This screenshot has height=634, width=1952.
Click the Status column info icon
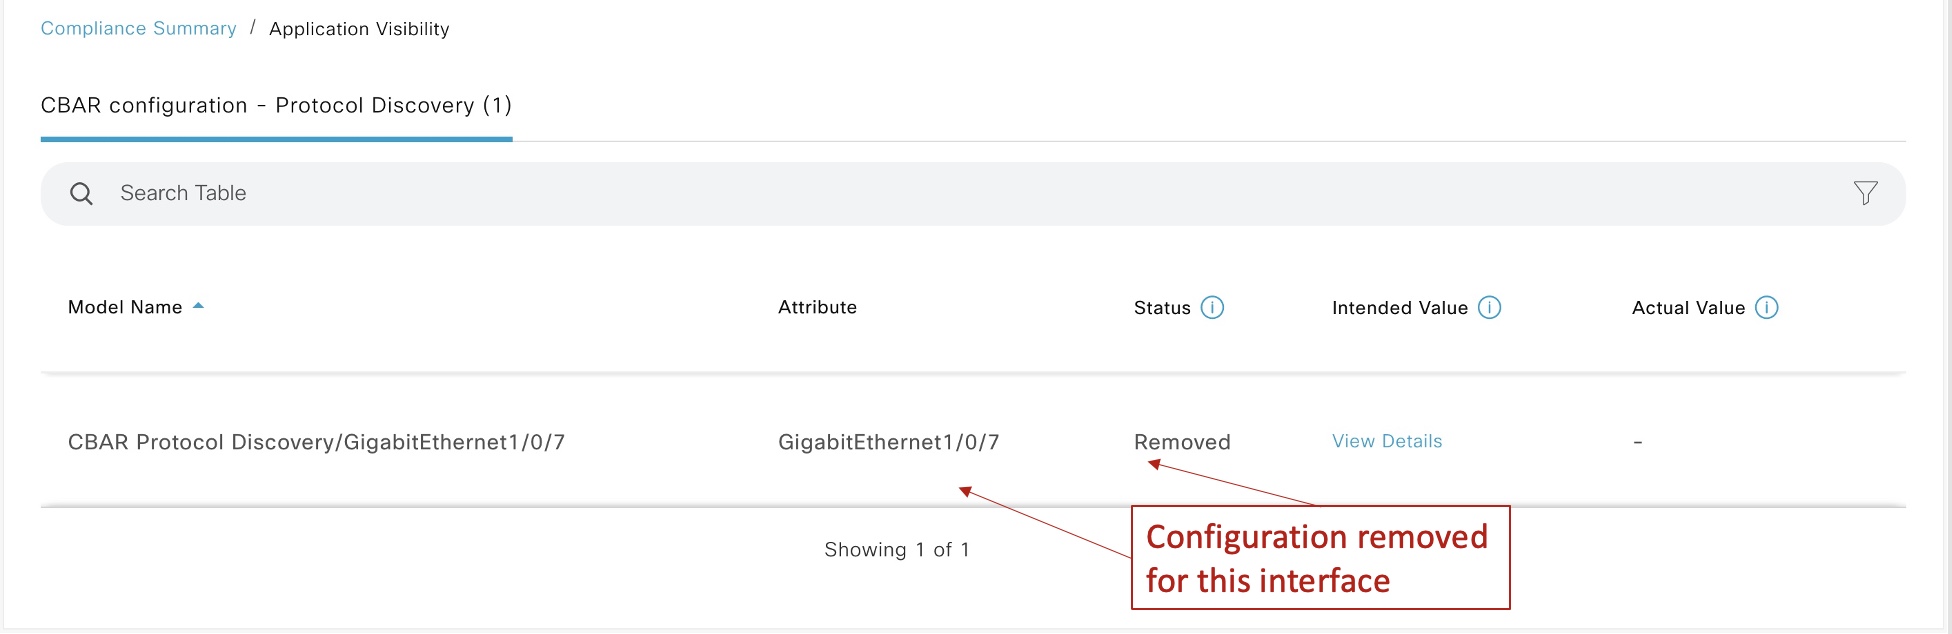(1212, 308)
